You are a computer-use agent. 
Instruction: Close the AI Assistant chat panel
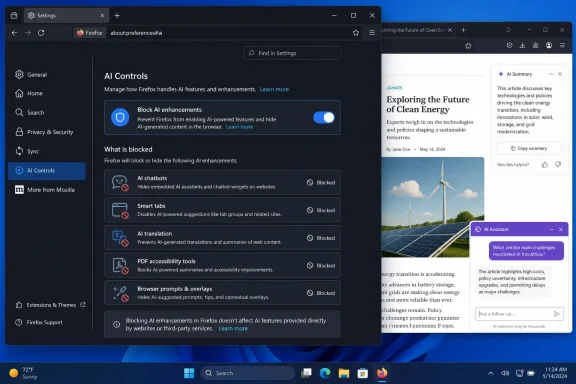point(561,229)
